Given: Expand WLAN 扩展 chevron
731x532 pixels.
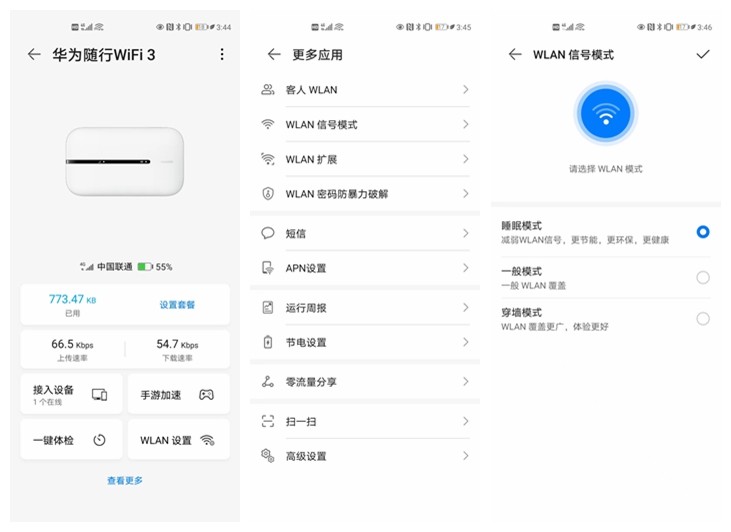Looking at the screenshot, I should point(465,159).
